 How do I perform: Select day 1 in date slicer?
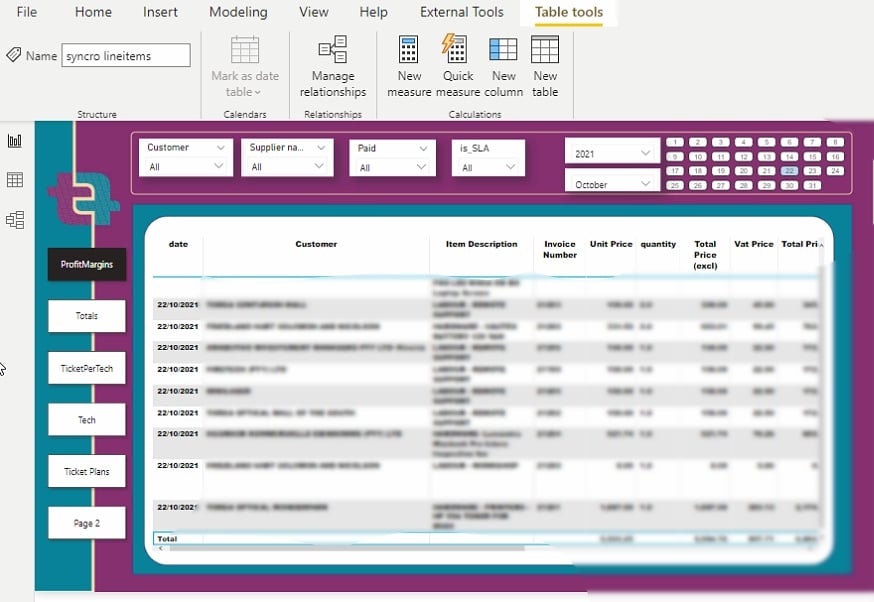click(675, 142)
